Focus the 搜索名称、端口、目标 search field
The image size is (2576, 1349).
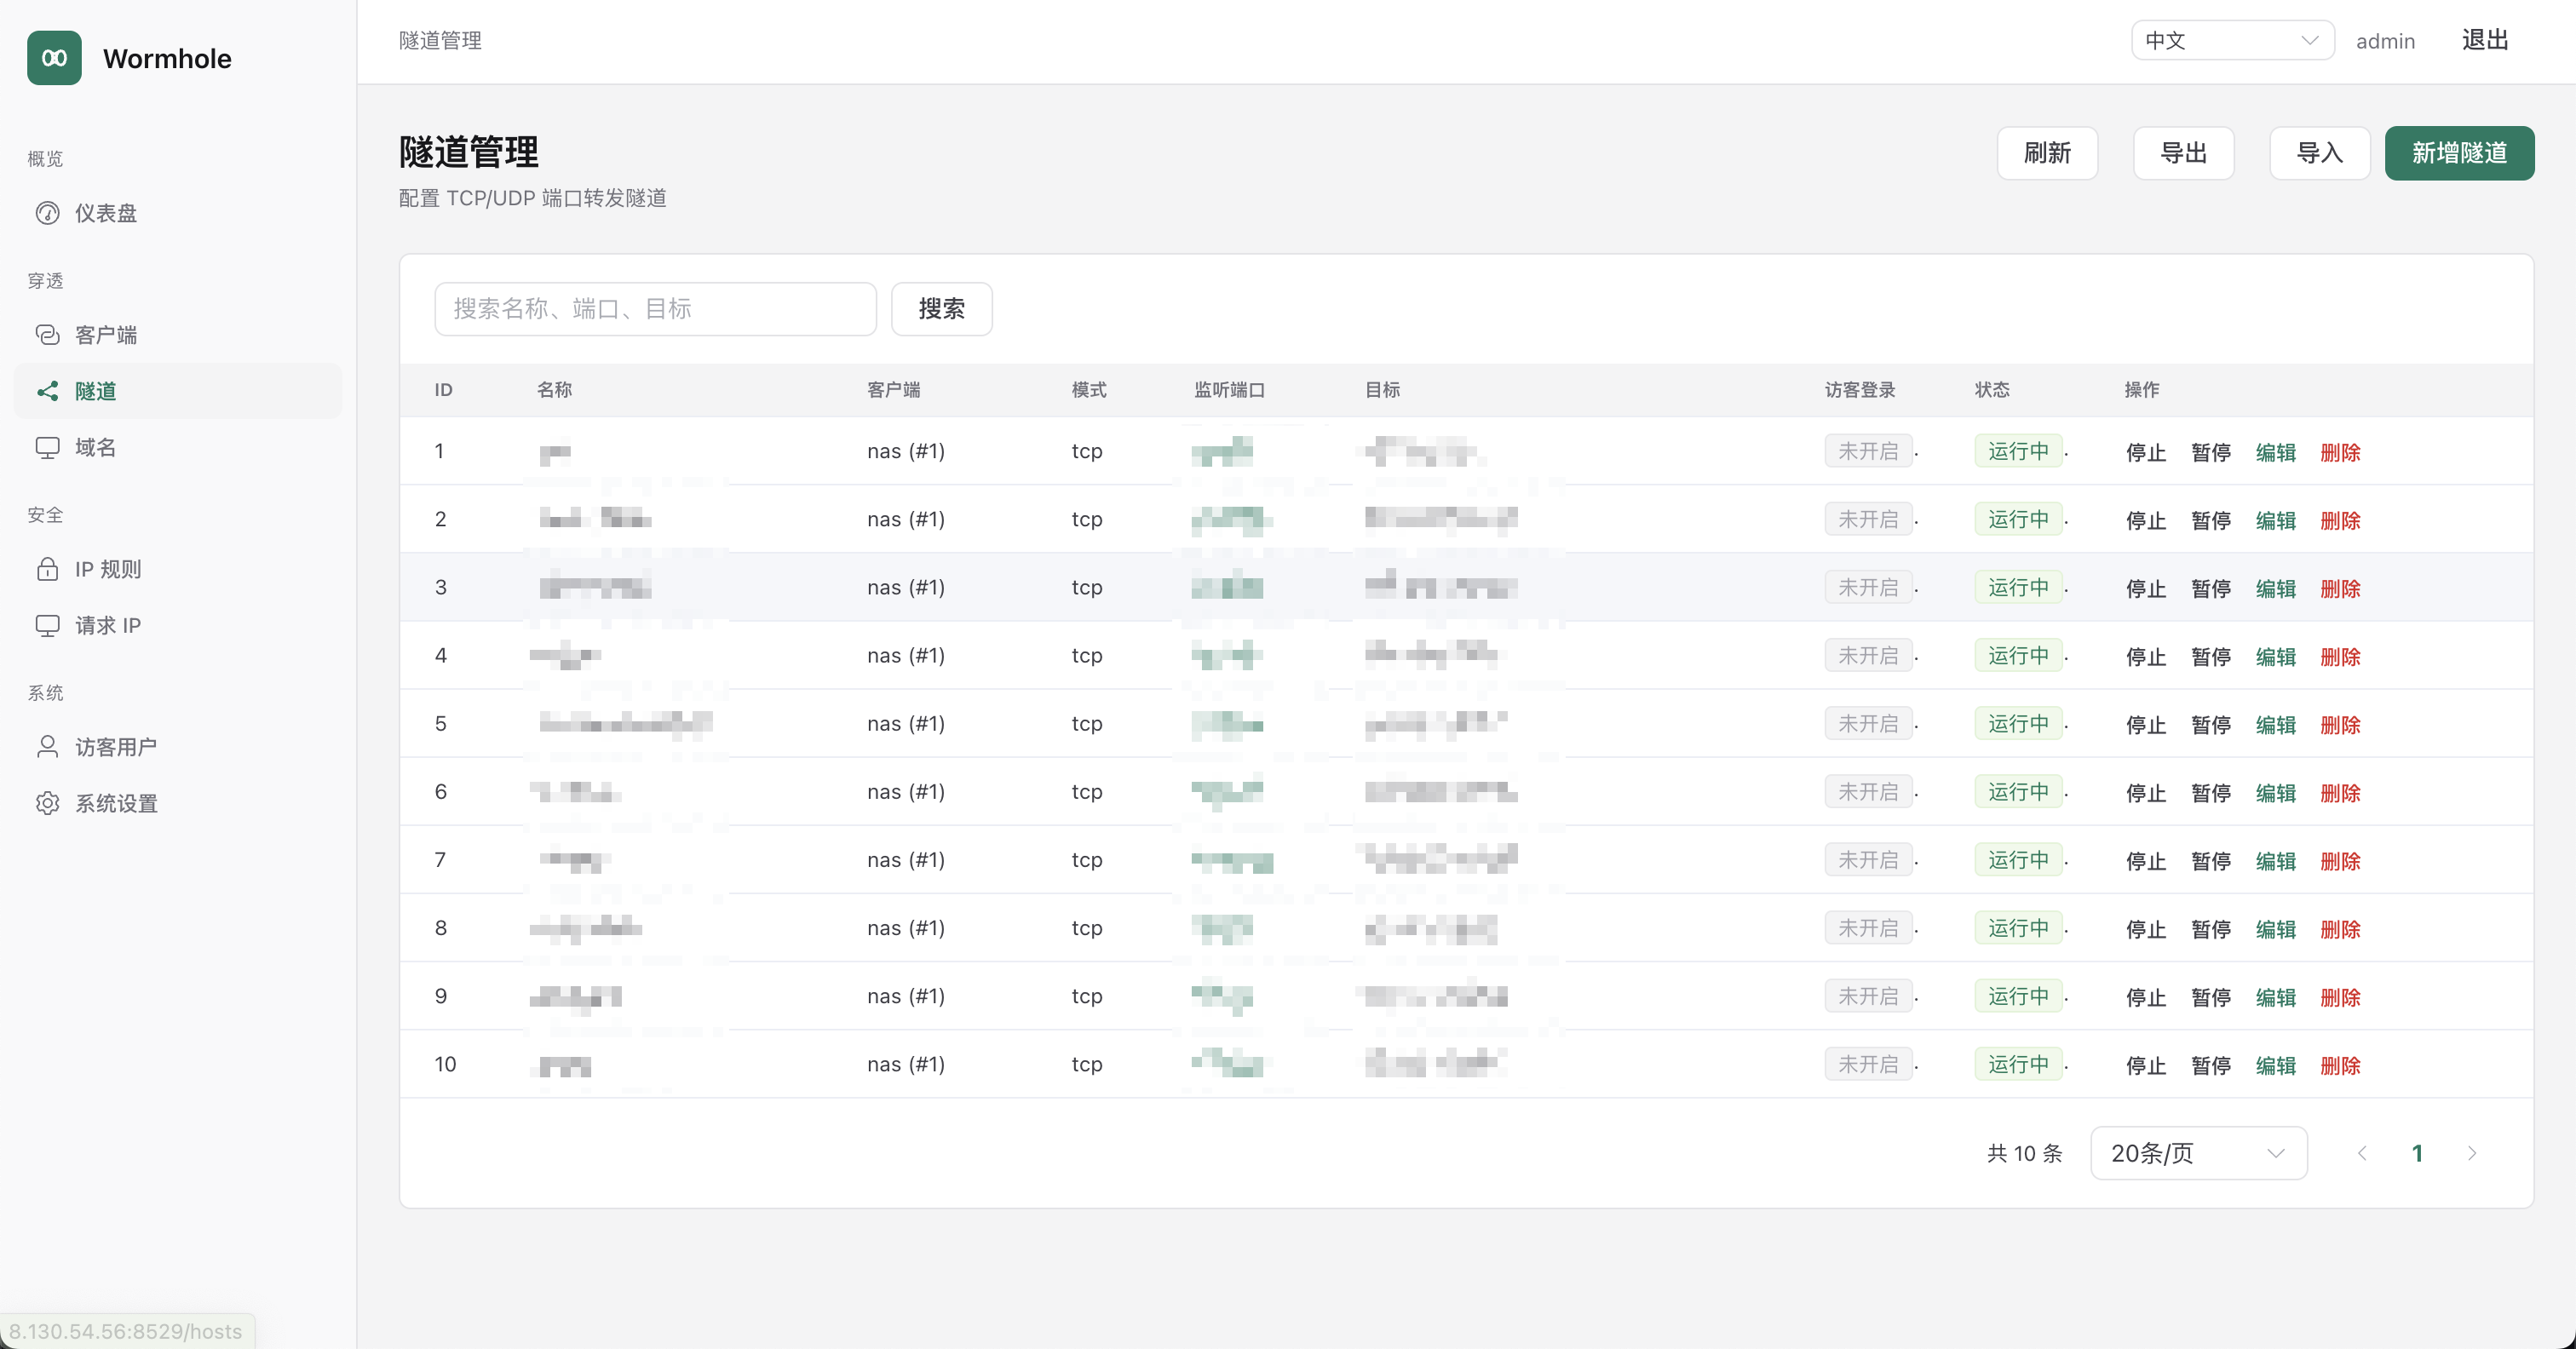click(655, 309)
